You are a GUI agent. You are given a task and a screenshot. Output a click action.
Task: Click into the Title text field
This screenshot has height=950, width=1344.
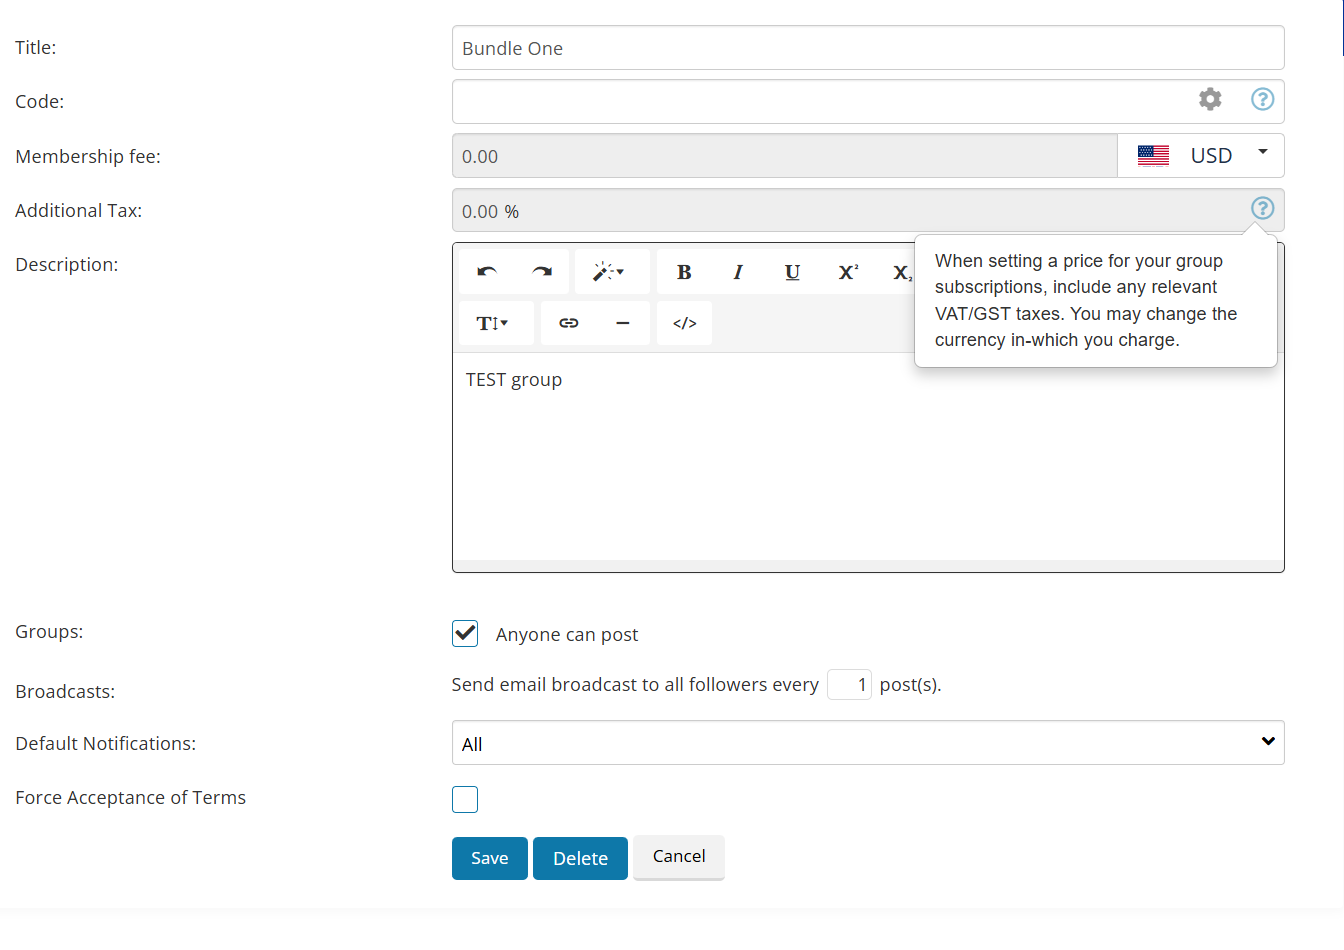coord(868,48)
